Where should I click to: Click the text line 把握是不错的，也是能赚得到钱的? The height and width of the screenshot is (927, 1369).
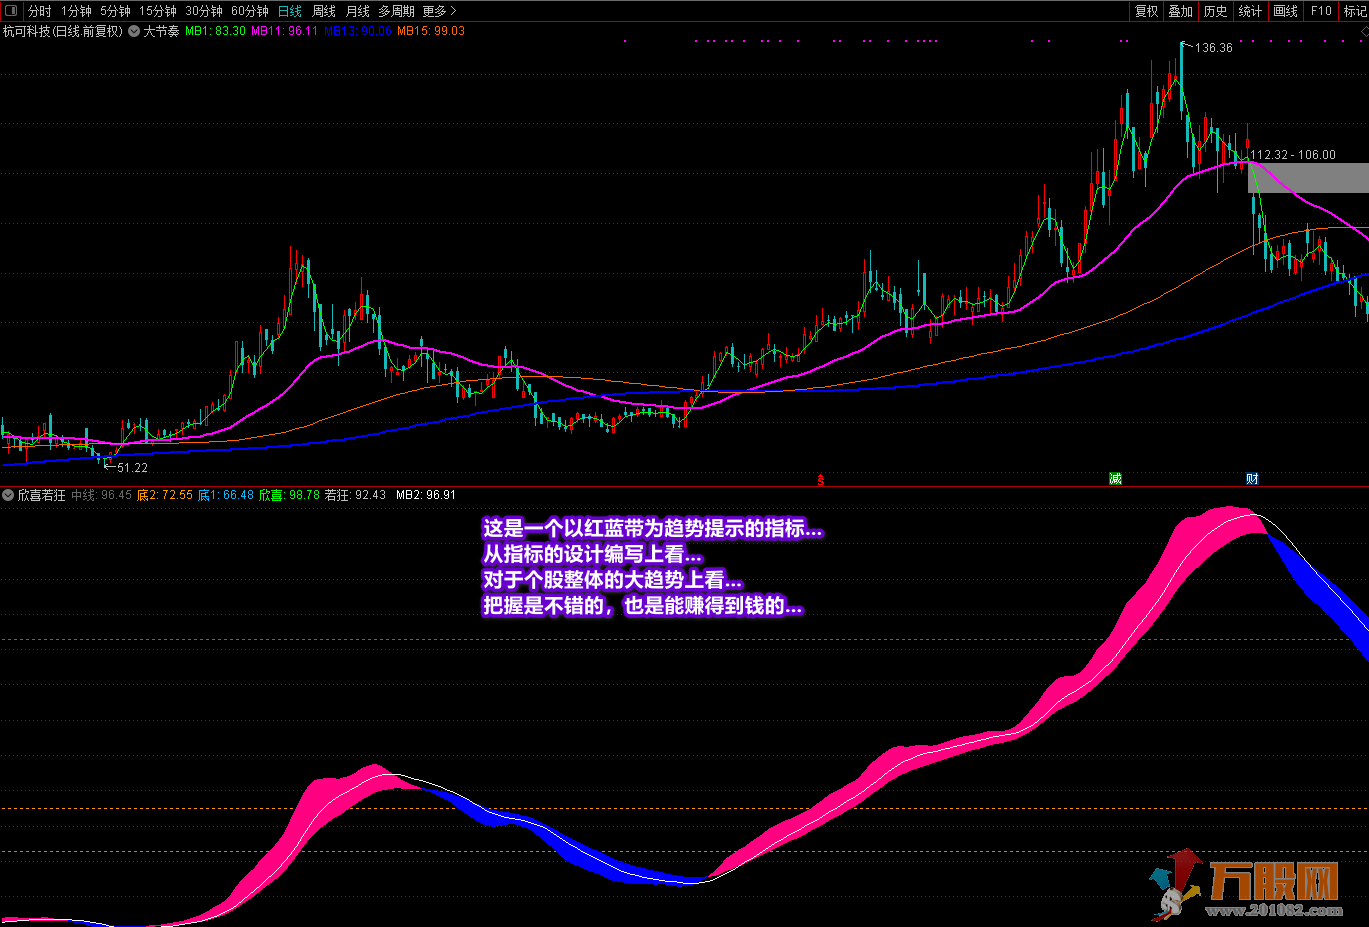[643, 607]
